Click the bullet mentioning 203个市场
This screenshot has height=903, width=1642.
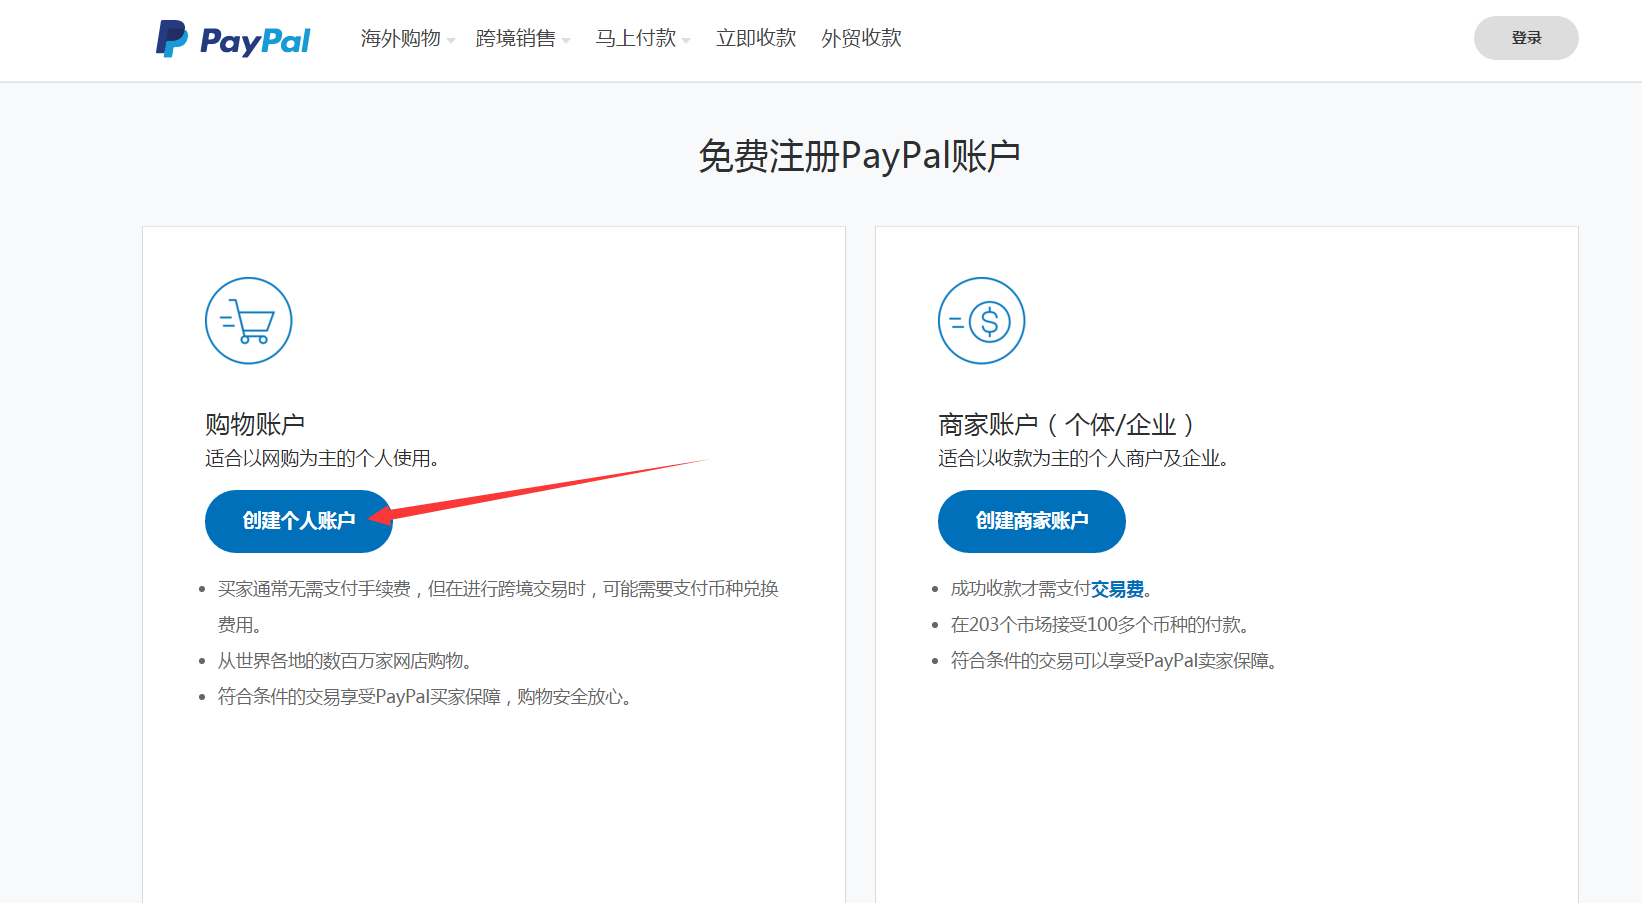pyautogui.click(x=1099, y=625)
